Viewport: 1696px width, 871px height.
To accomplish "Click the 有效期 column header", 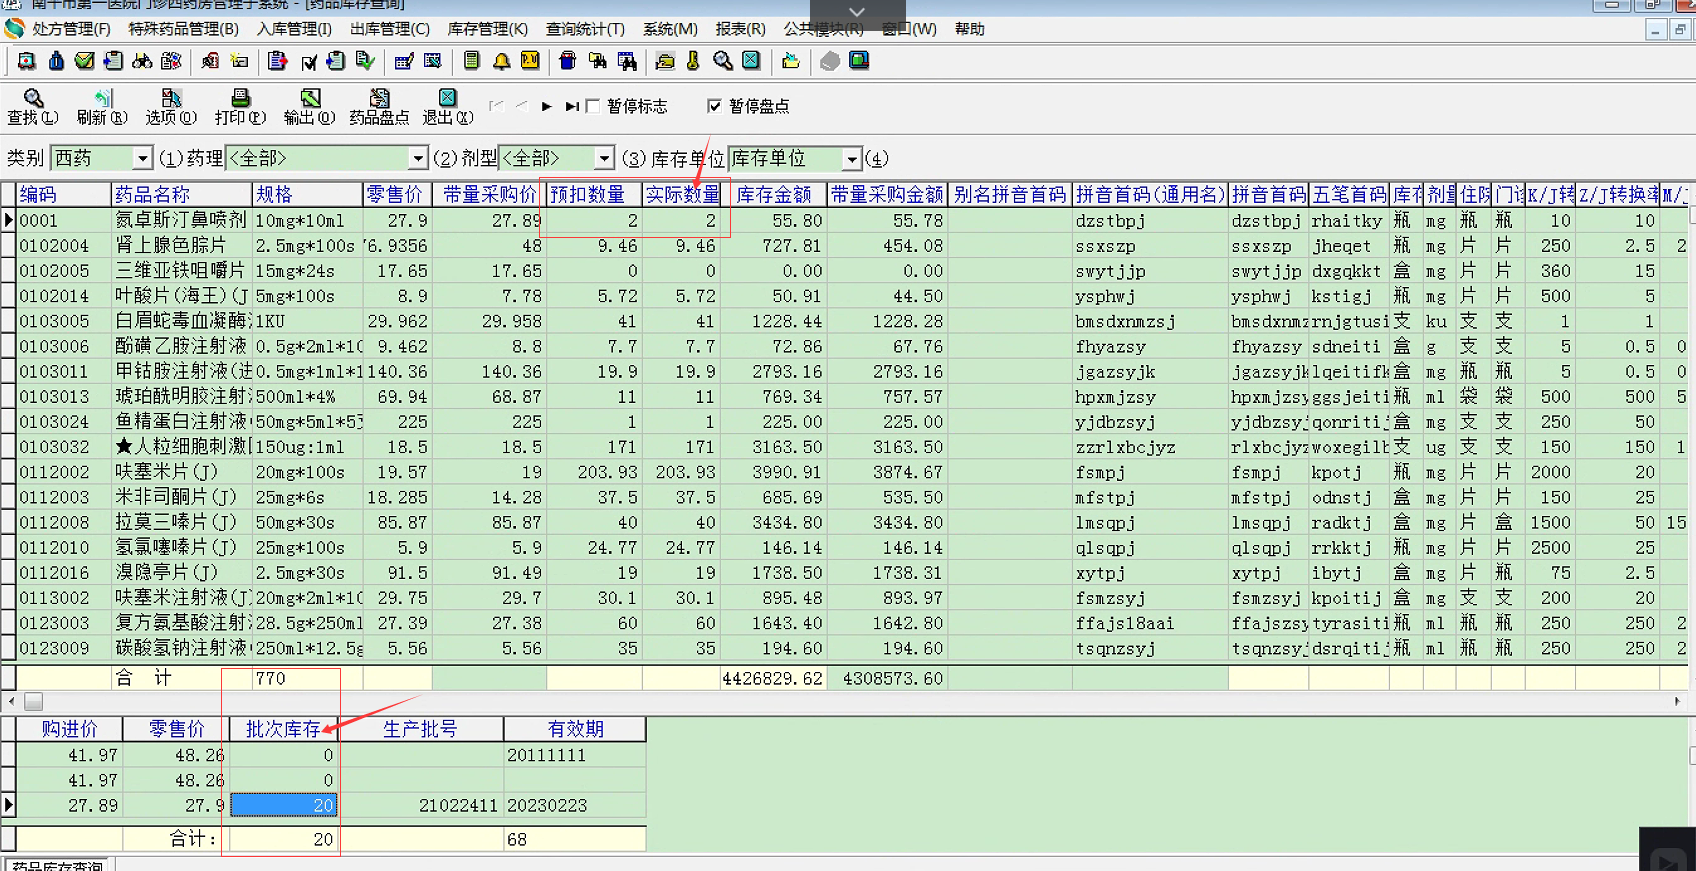I will [x=575, y=729].
